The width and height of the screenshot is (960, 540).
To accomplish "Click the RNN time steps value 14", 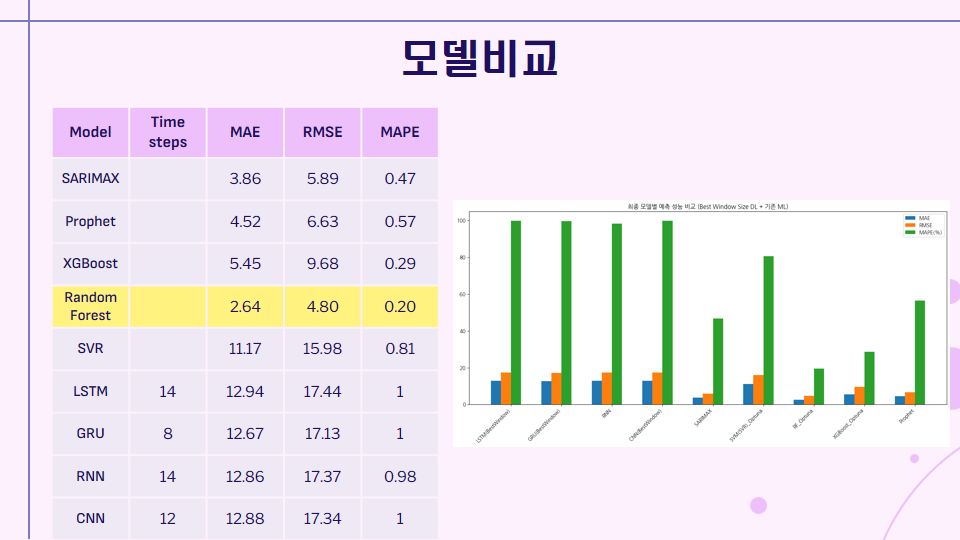I will click(x=168, y=477).
